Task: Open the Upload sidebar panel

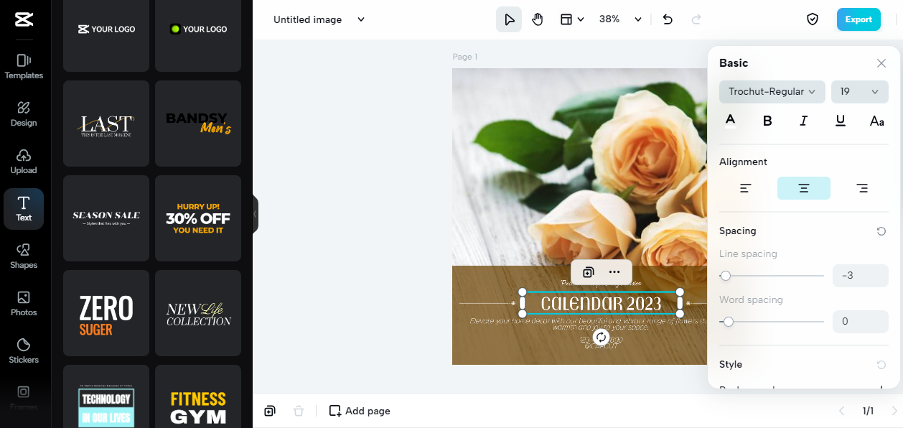Action: coord(24,162)
